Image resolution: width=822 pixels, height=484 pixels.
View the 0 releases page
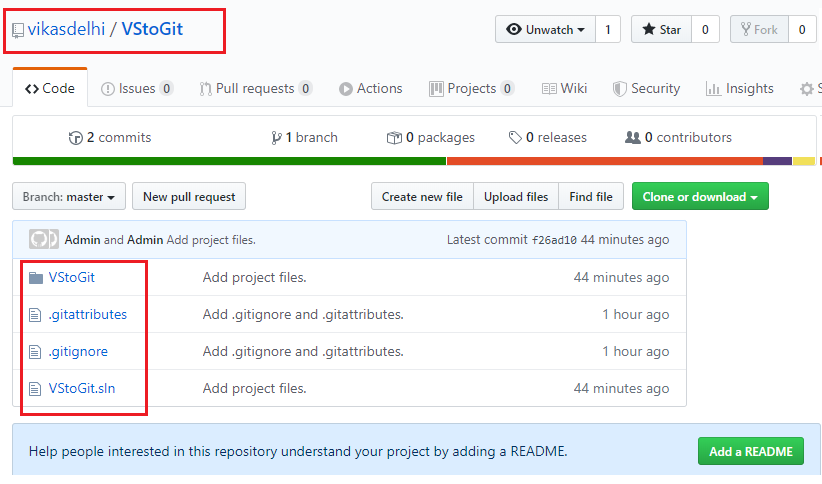click(548, 137)
